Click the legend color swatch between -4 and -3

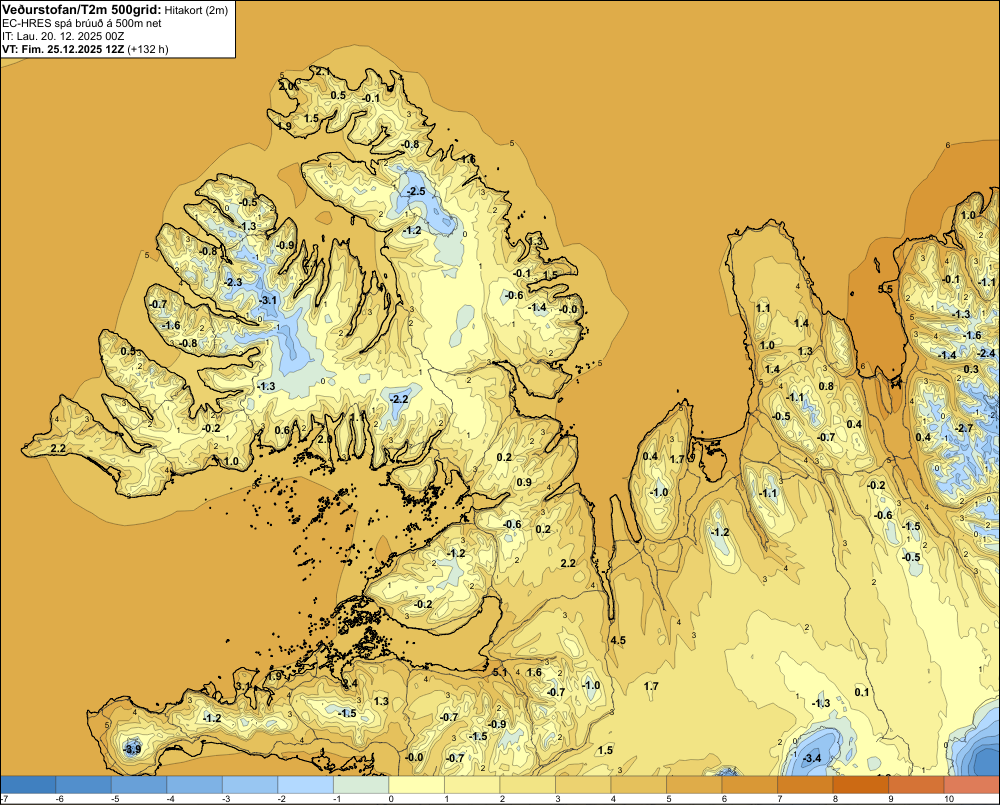195,785
